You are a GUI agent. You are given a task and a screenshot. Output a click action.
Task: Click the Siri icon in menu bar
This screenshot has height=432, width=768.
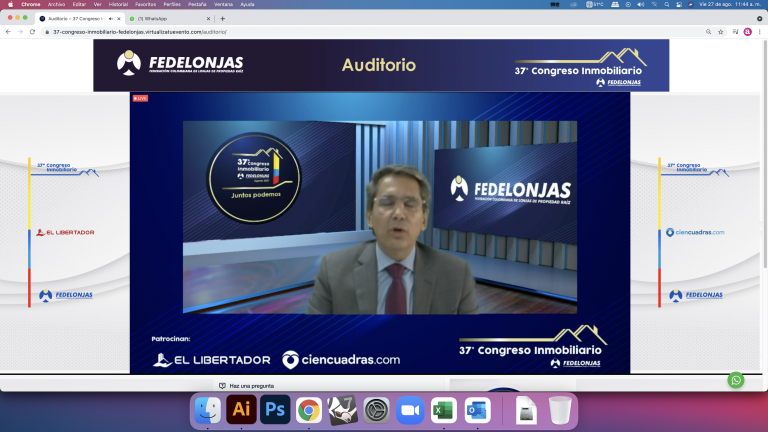coord(691,4)
